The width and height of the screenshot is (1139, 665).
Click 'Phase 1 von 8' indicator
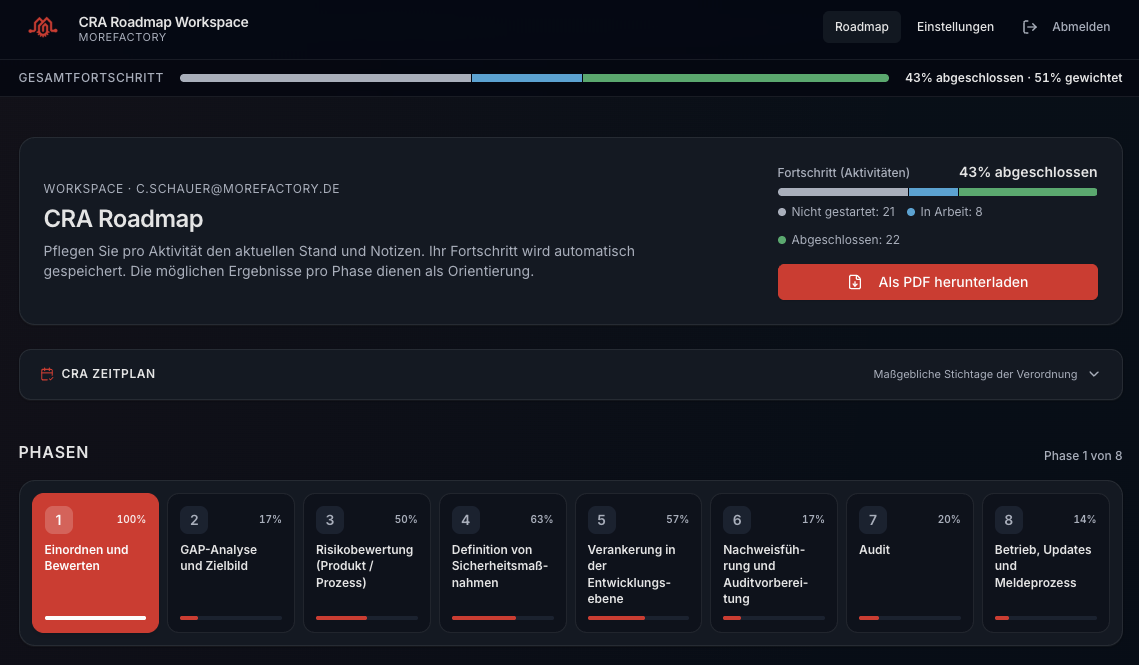click(x=1082, y=456)
